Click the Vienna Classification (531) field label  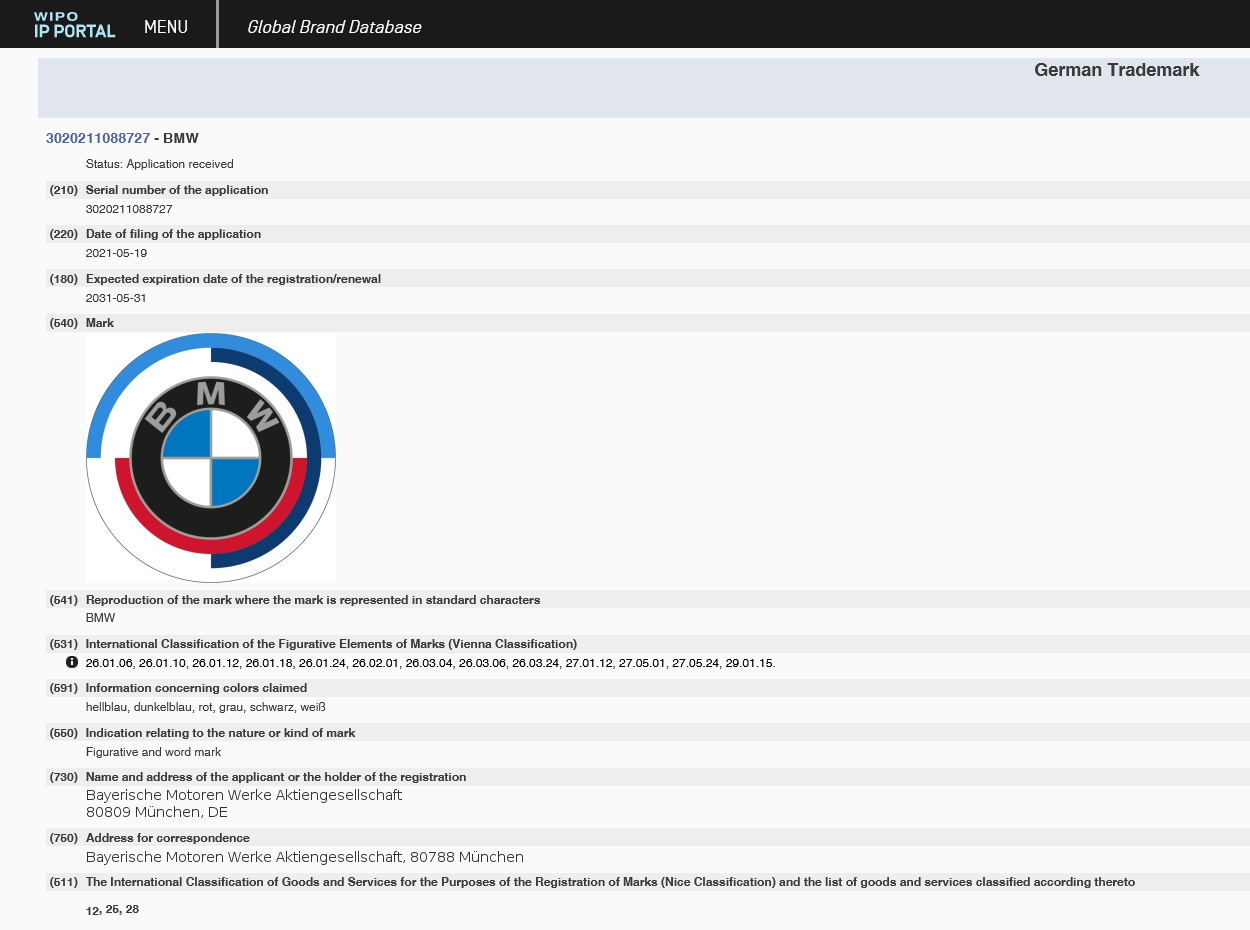(x=331, y=644)
